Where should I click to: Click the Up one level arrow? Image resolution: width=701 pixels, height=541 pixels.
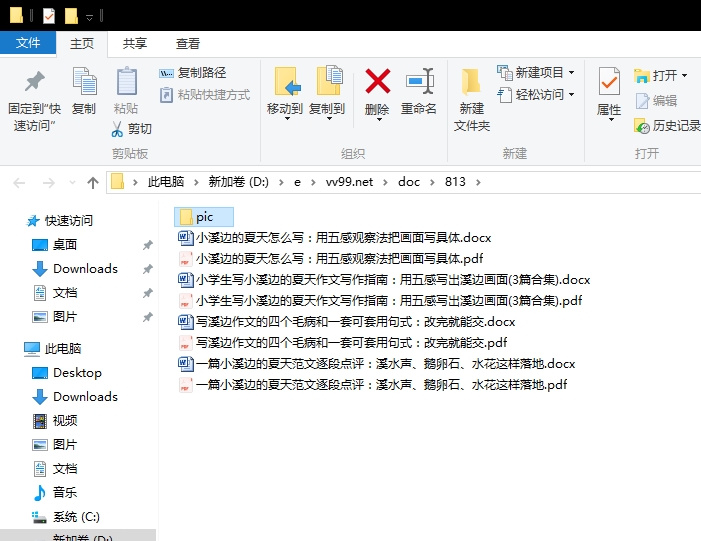[x=93, y=182]
